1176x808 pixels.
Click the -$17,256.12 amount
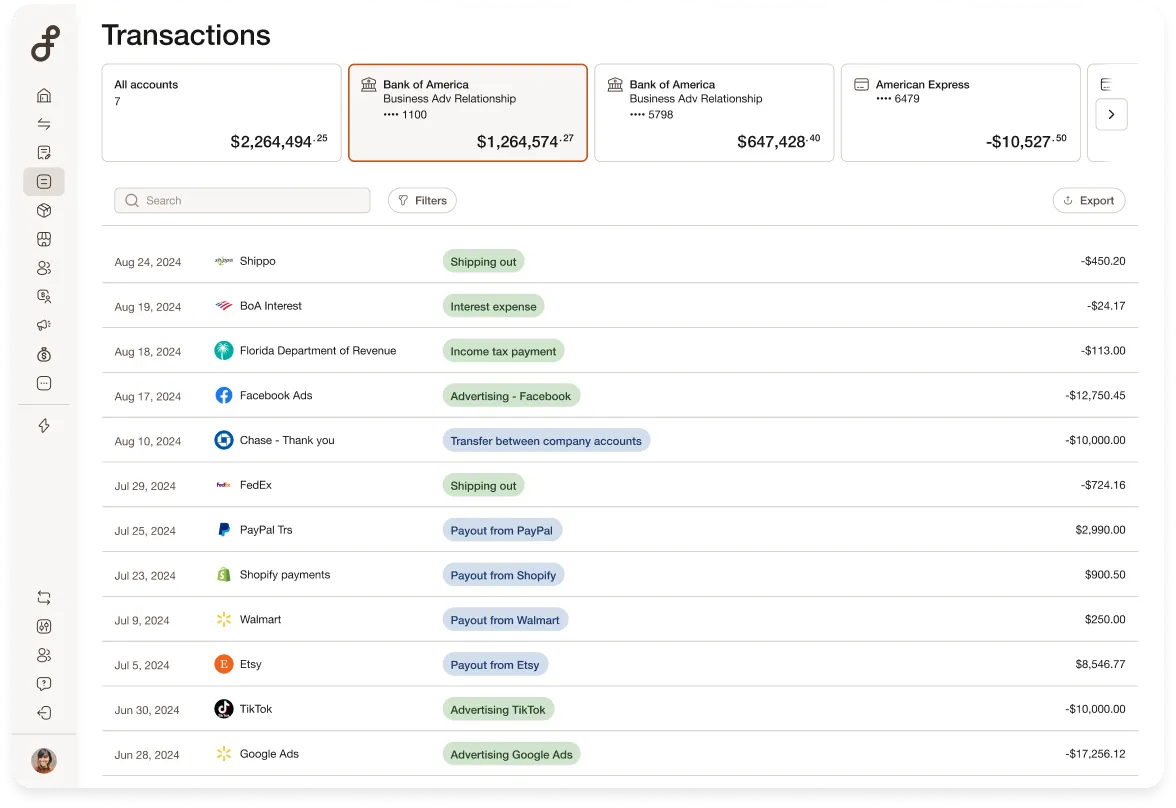point(1095,754)
